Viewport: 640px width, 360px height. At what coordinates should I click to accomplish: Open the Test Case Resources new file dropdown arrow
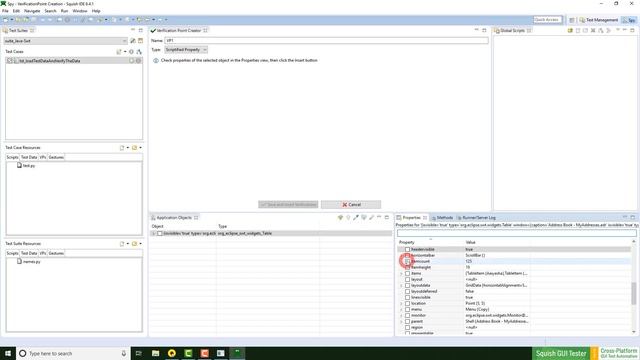coord(127,148)
